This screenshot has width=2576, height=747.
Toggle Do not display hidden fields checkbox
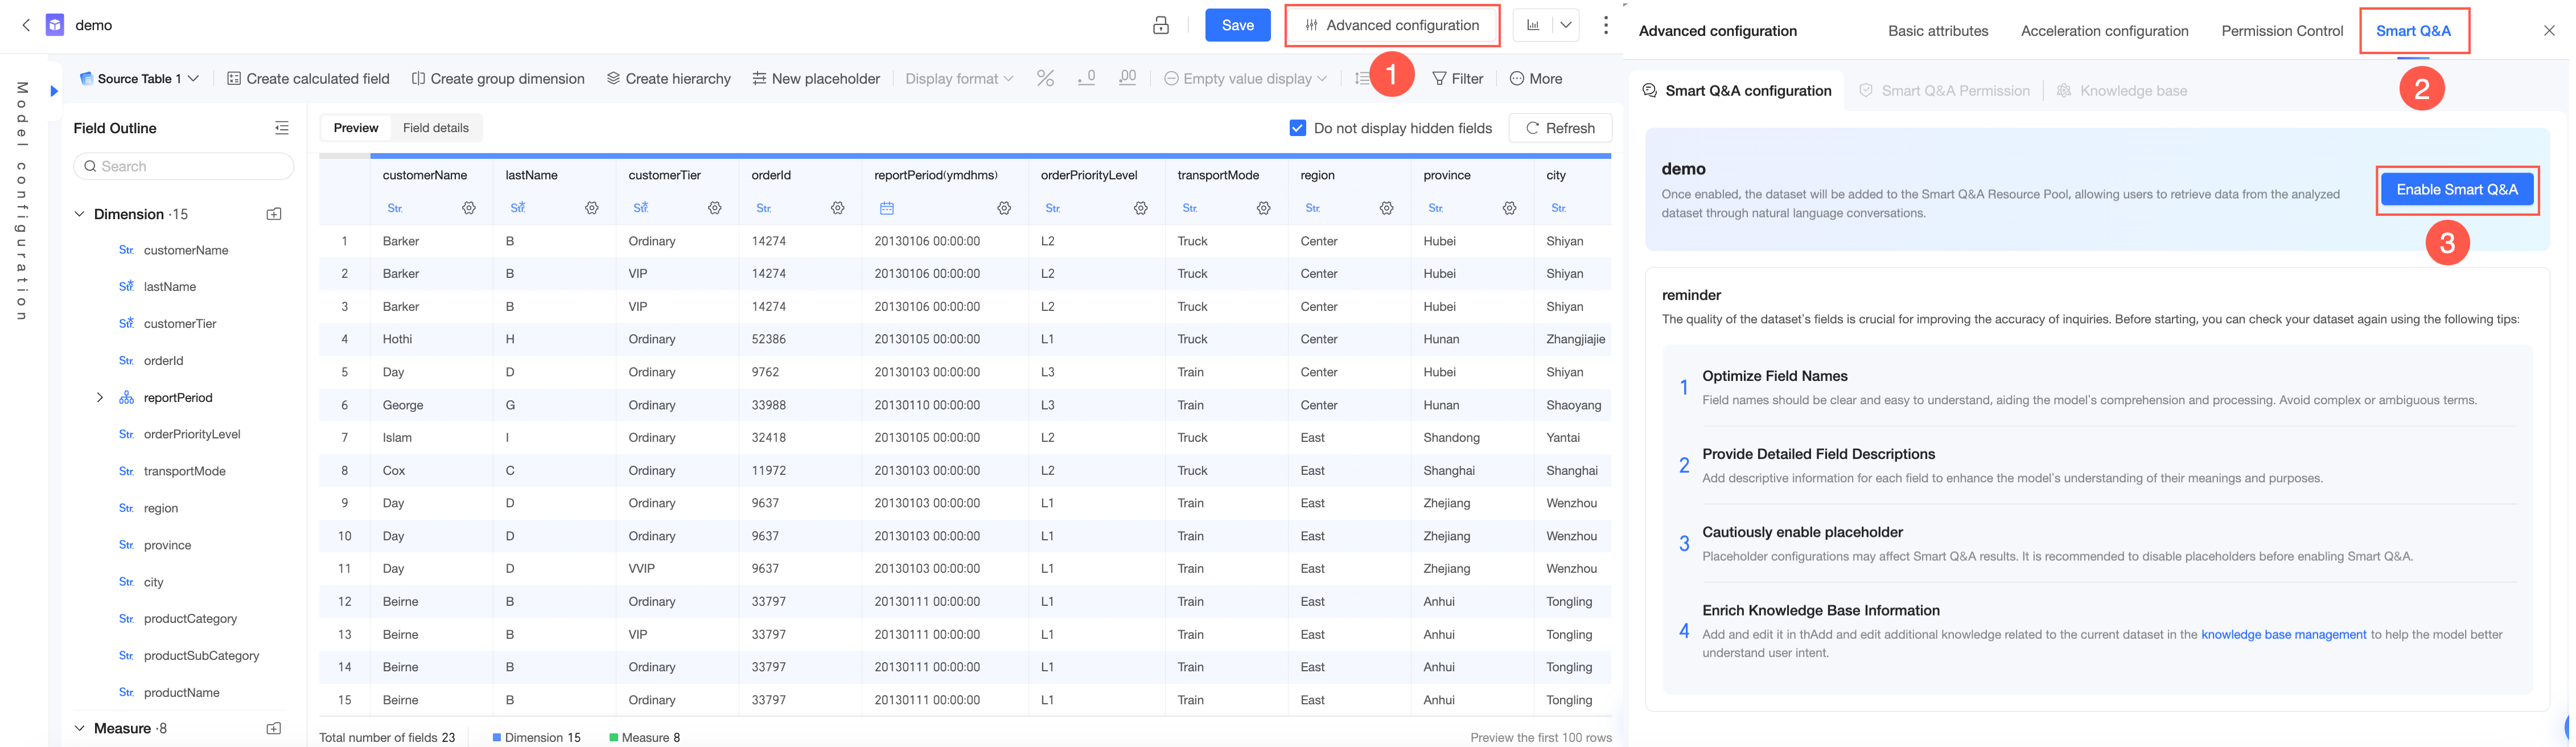coord(1297,128)
